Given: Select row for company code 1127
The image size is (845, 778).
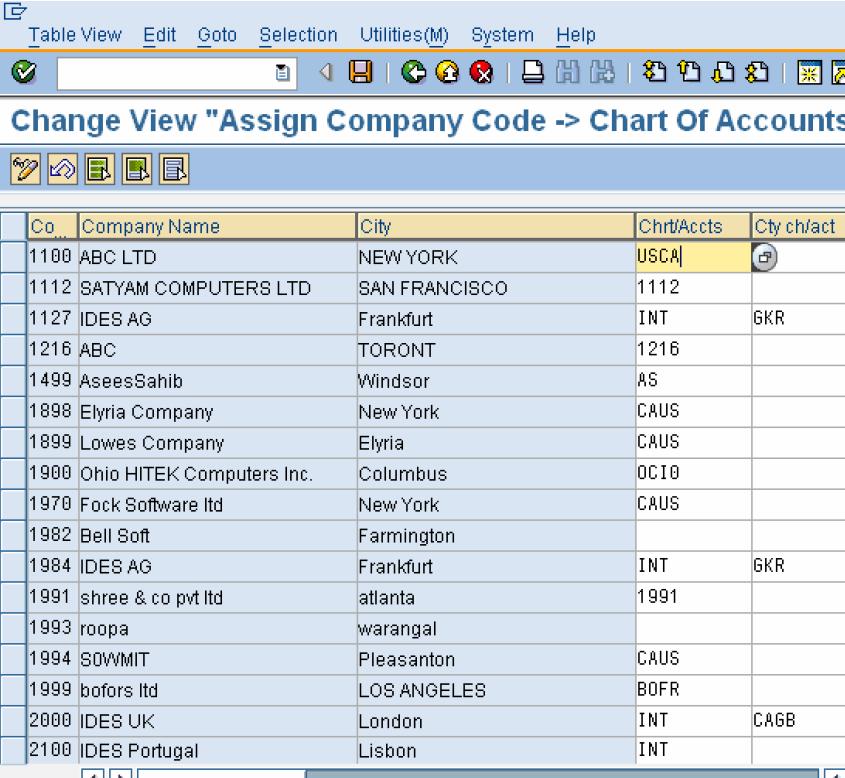Looking at the screenshot, I should pyautogui.click(x=13, y=318).
